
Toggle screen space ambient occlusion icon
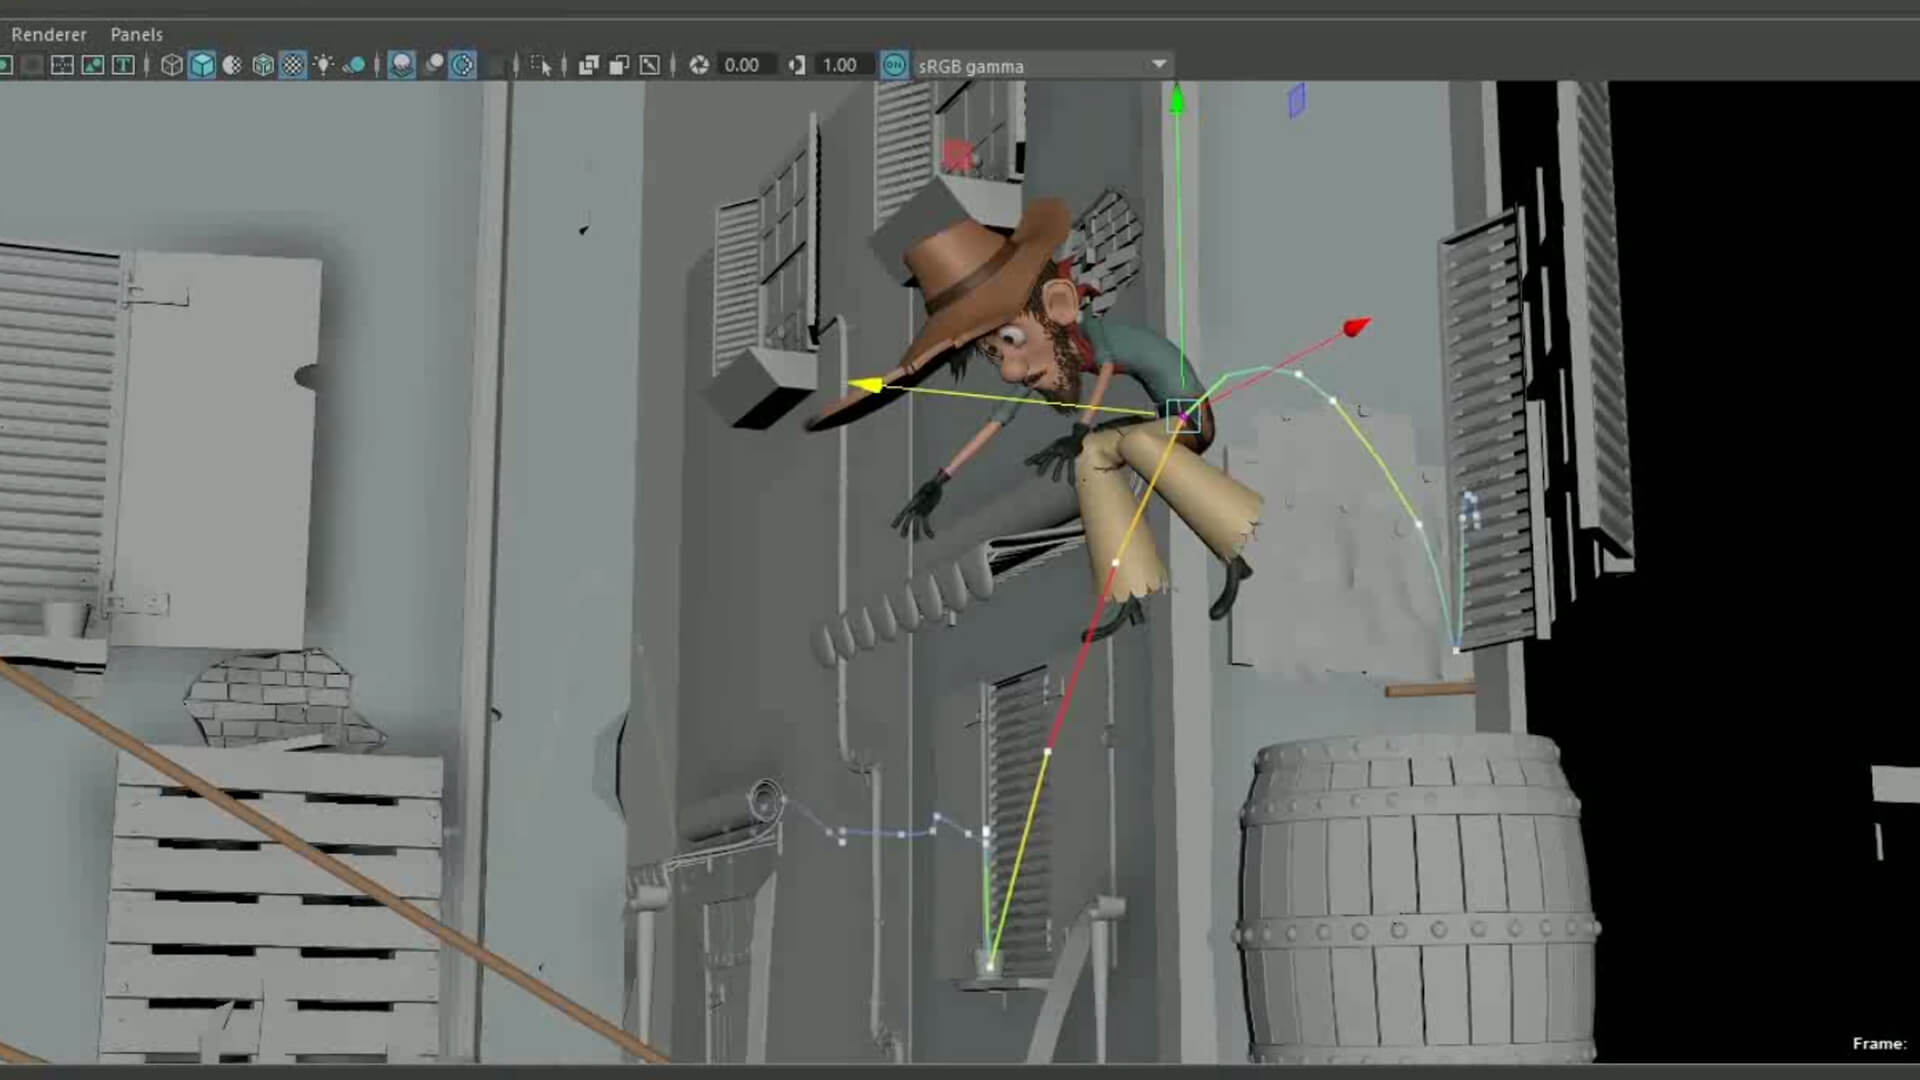[x=402, y=65]
